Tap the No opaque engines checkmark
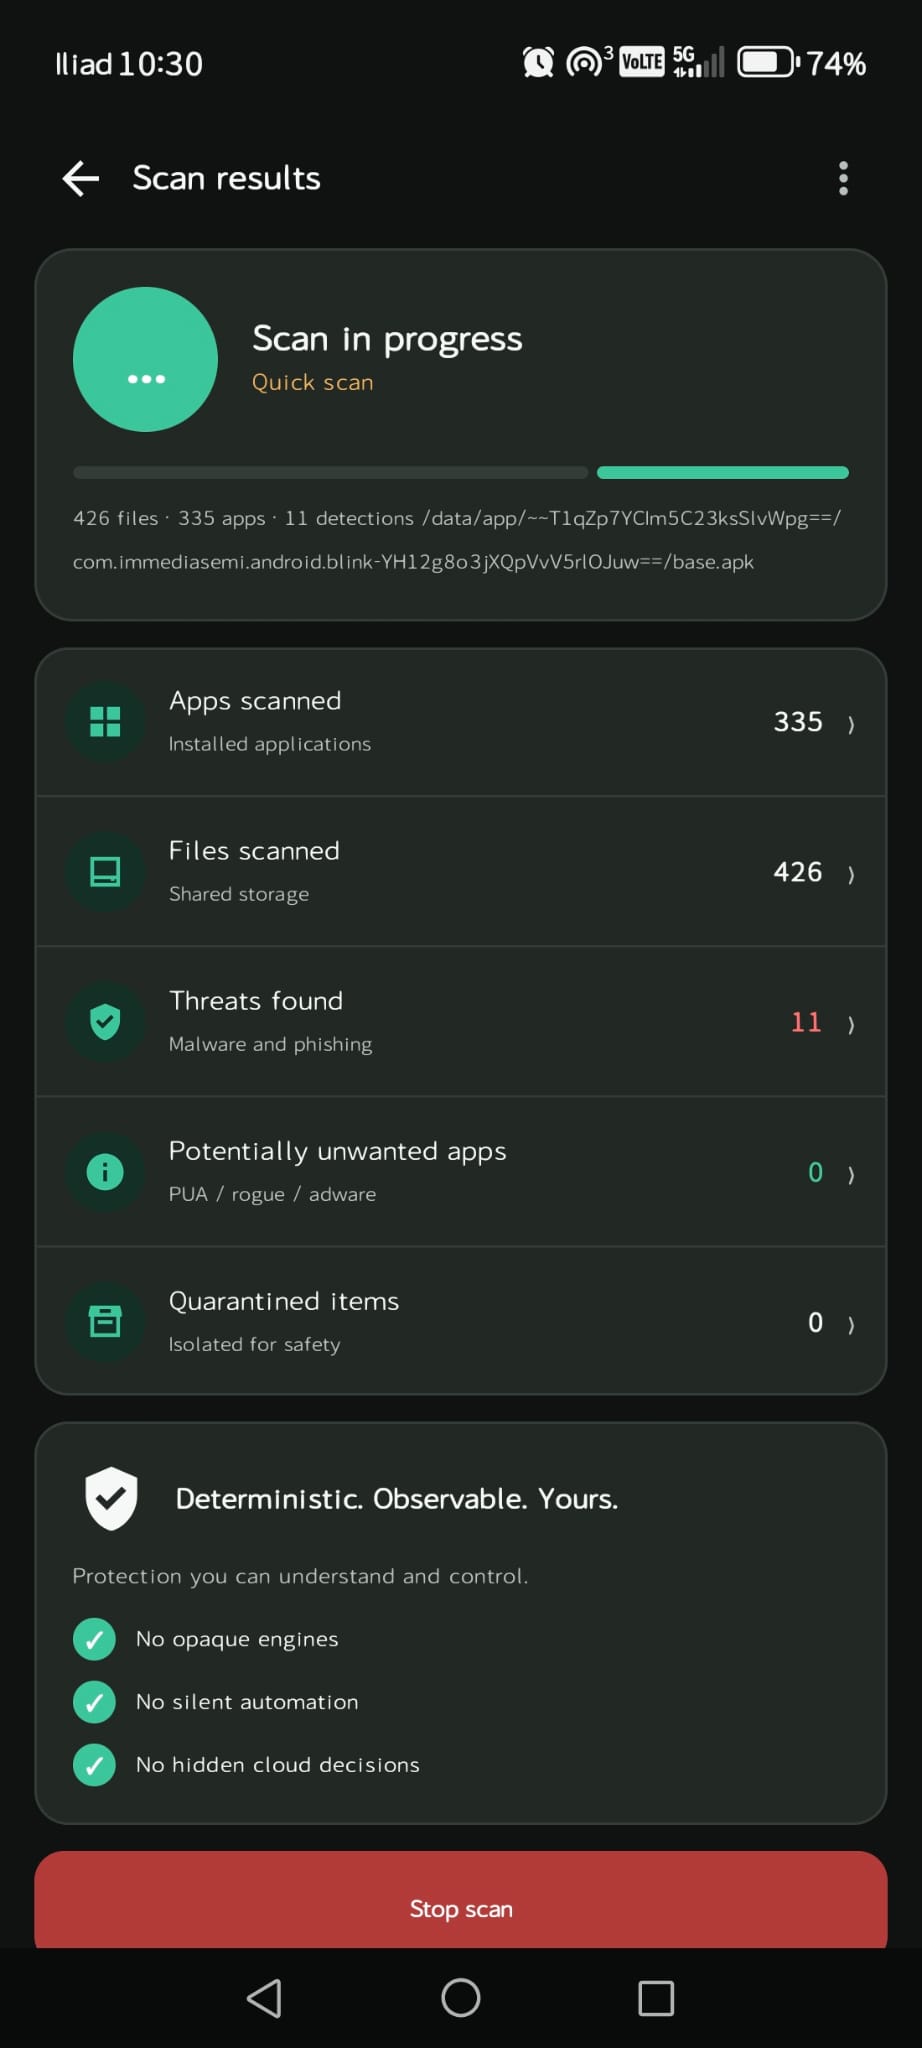The height and width of the screenshot is (2048, 922). (x=94, y=1639)
